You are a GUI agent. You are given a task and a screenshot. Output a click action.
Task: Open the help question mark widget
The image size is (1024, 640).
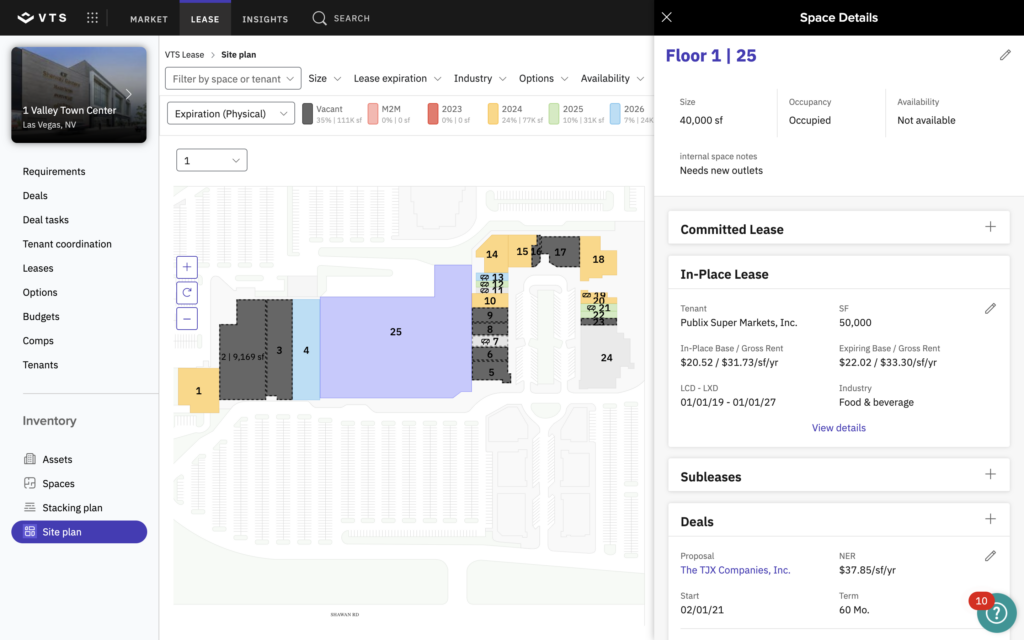coord(995,614)
